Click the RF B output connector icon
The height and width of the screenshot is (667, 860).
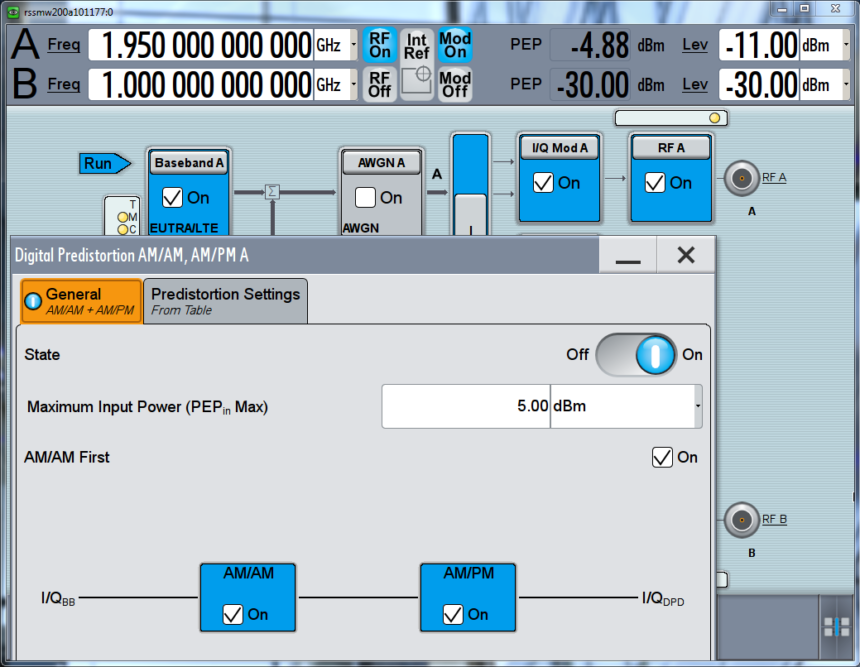(742, 519)
